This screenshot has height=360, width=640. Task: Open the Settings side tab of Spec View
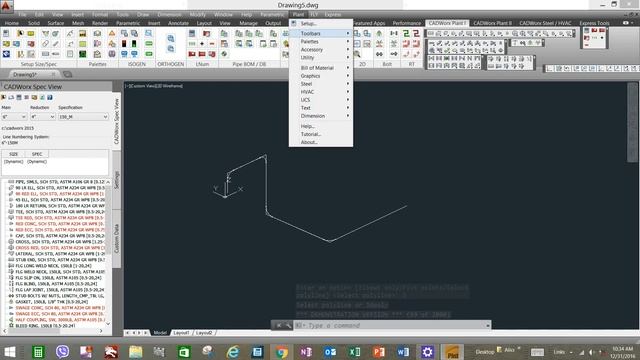click(117, 180)
